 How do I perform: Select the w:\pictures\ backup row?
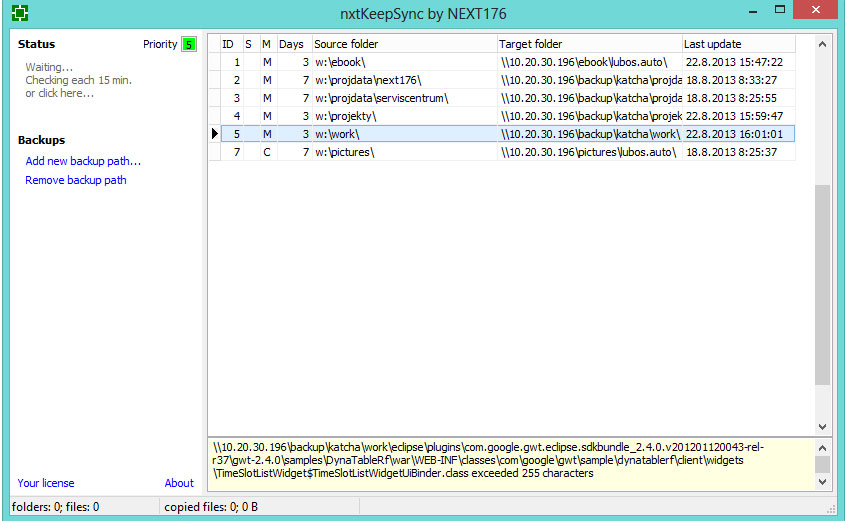pos(404,152)
